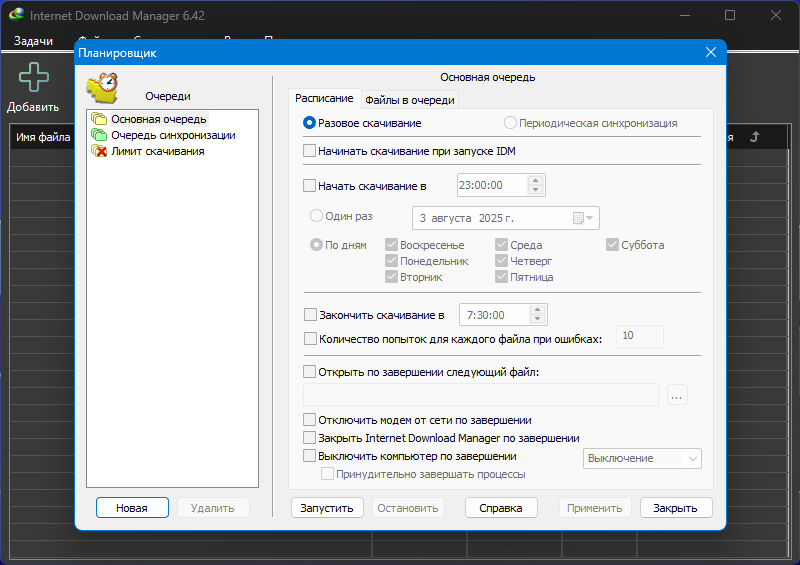
Task: Switch to Файлы в очереди tab
Action: [410, 100]
